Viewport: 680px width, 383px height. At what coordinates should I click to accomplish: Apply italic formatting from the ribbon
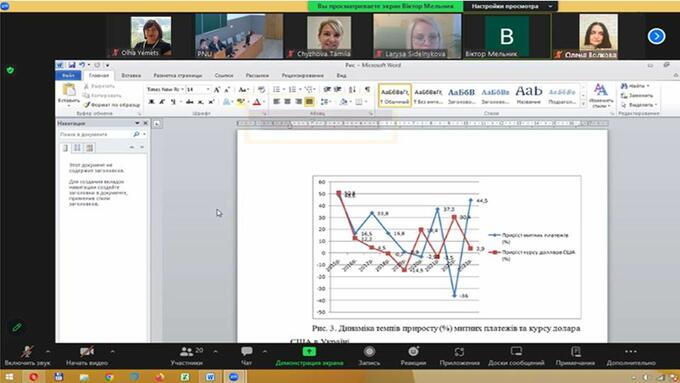click(162, 102)
